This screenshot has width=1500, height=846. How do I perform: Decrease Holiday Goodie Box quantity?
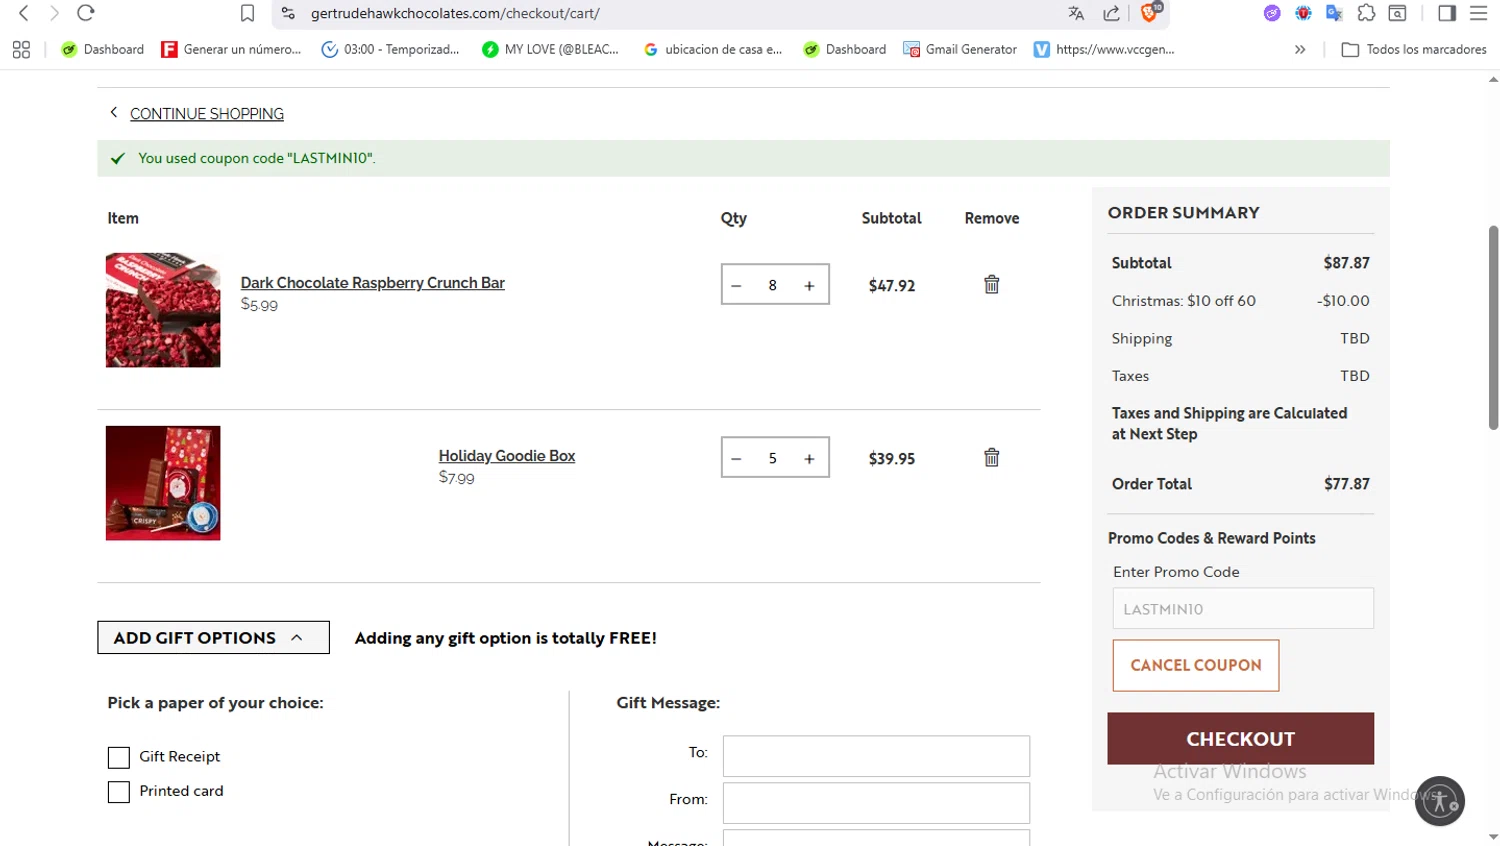tap(736, 458)
